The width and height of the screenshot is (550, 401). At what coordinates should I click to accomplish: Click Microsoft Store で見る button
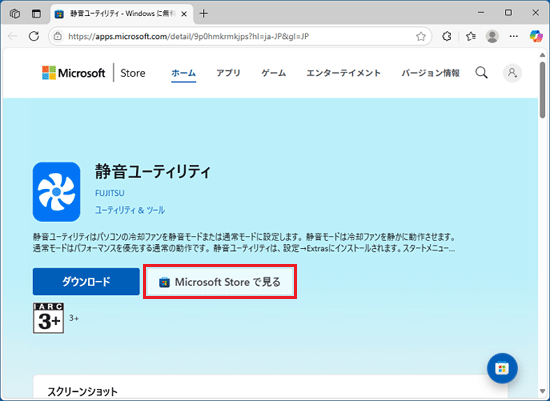(x=220, y=282)
